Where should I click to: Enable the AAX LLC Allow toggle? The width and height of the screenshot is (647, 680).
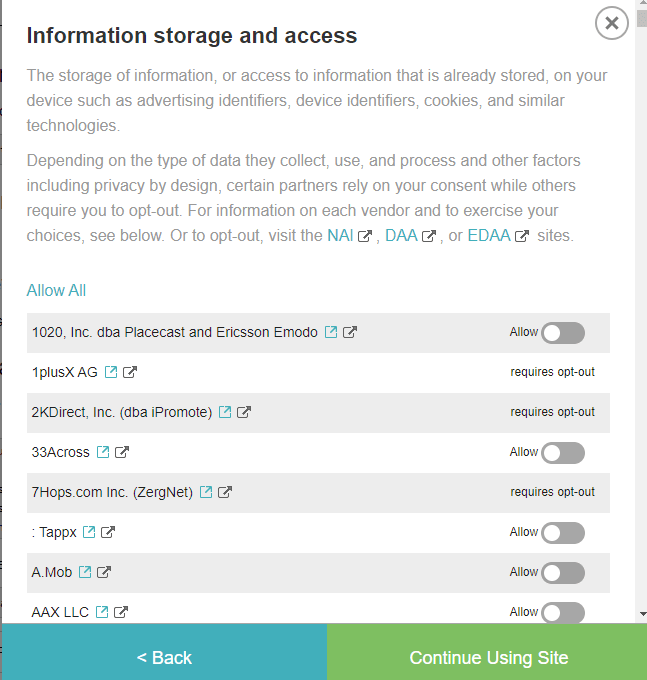[563, 612]
